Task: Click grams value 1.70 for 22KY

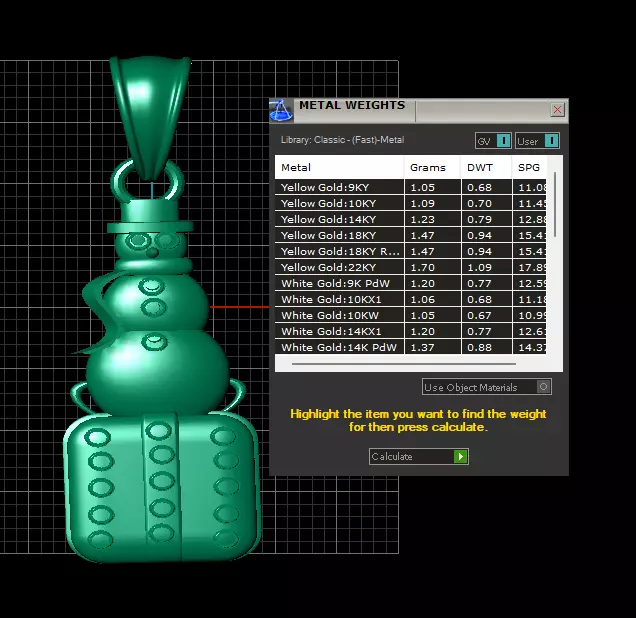Action: (x=422, y=268)
